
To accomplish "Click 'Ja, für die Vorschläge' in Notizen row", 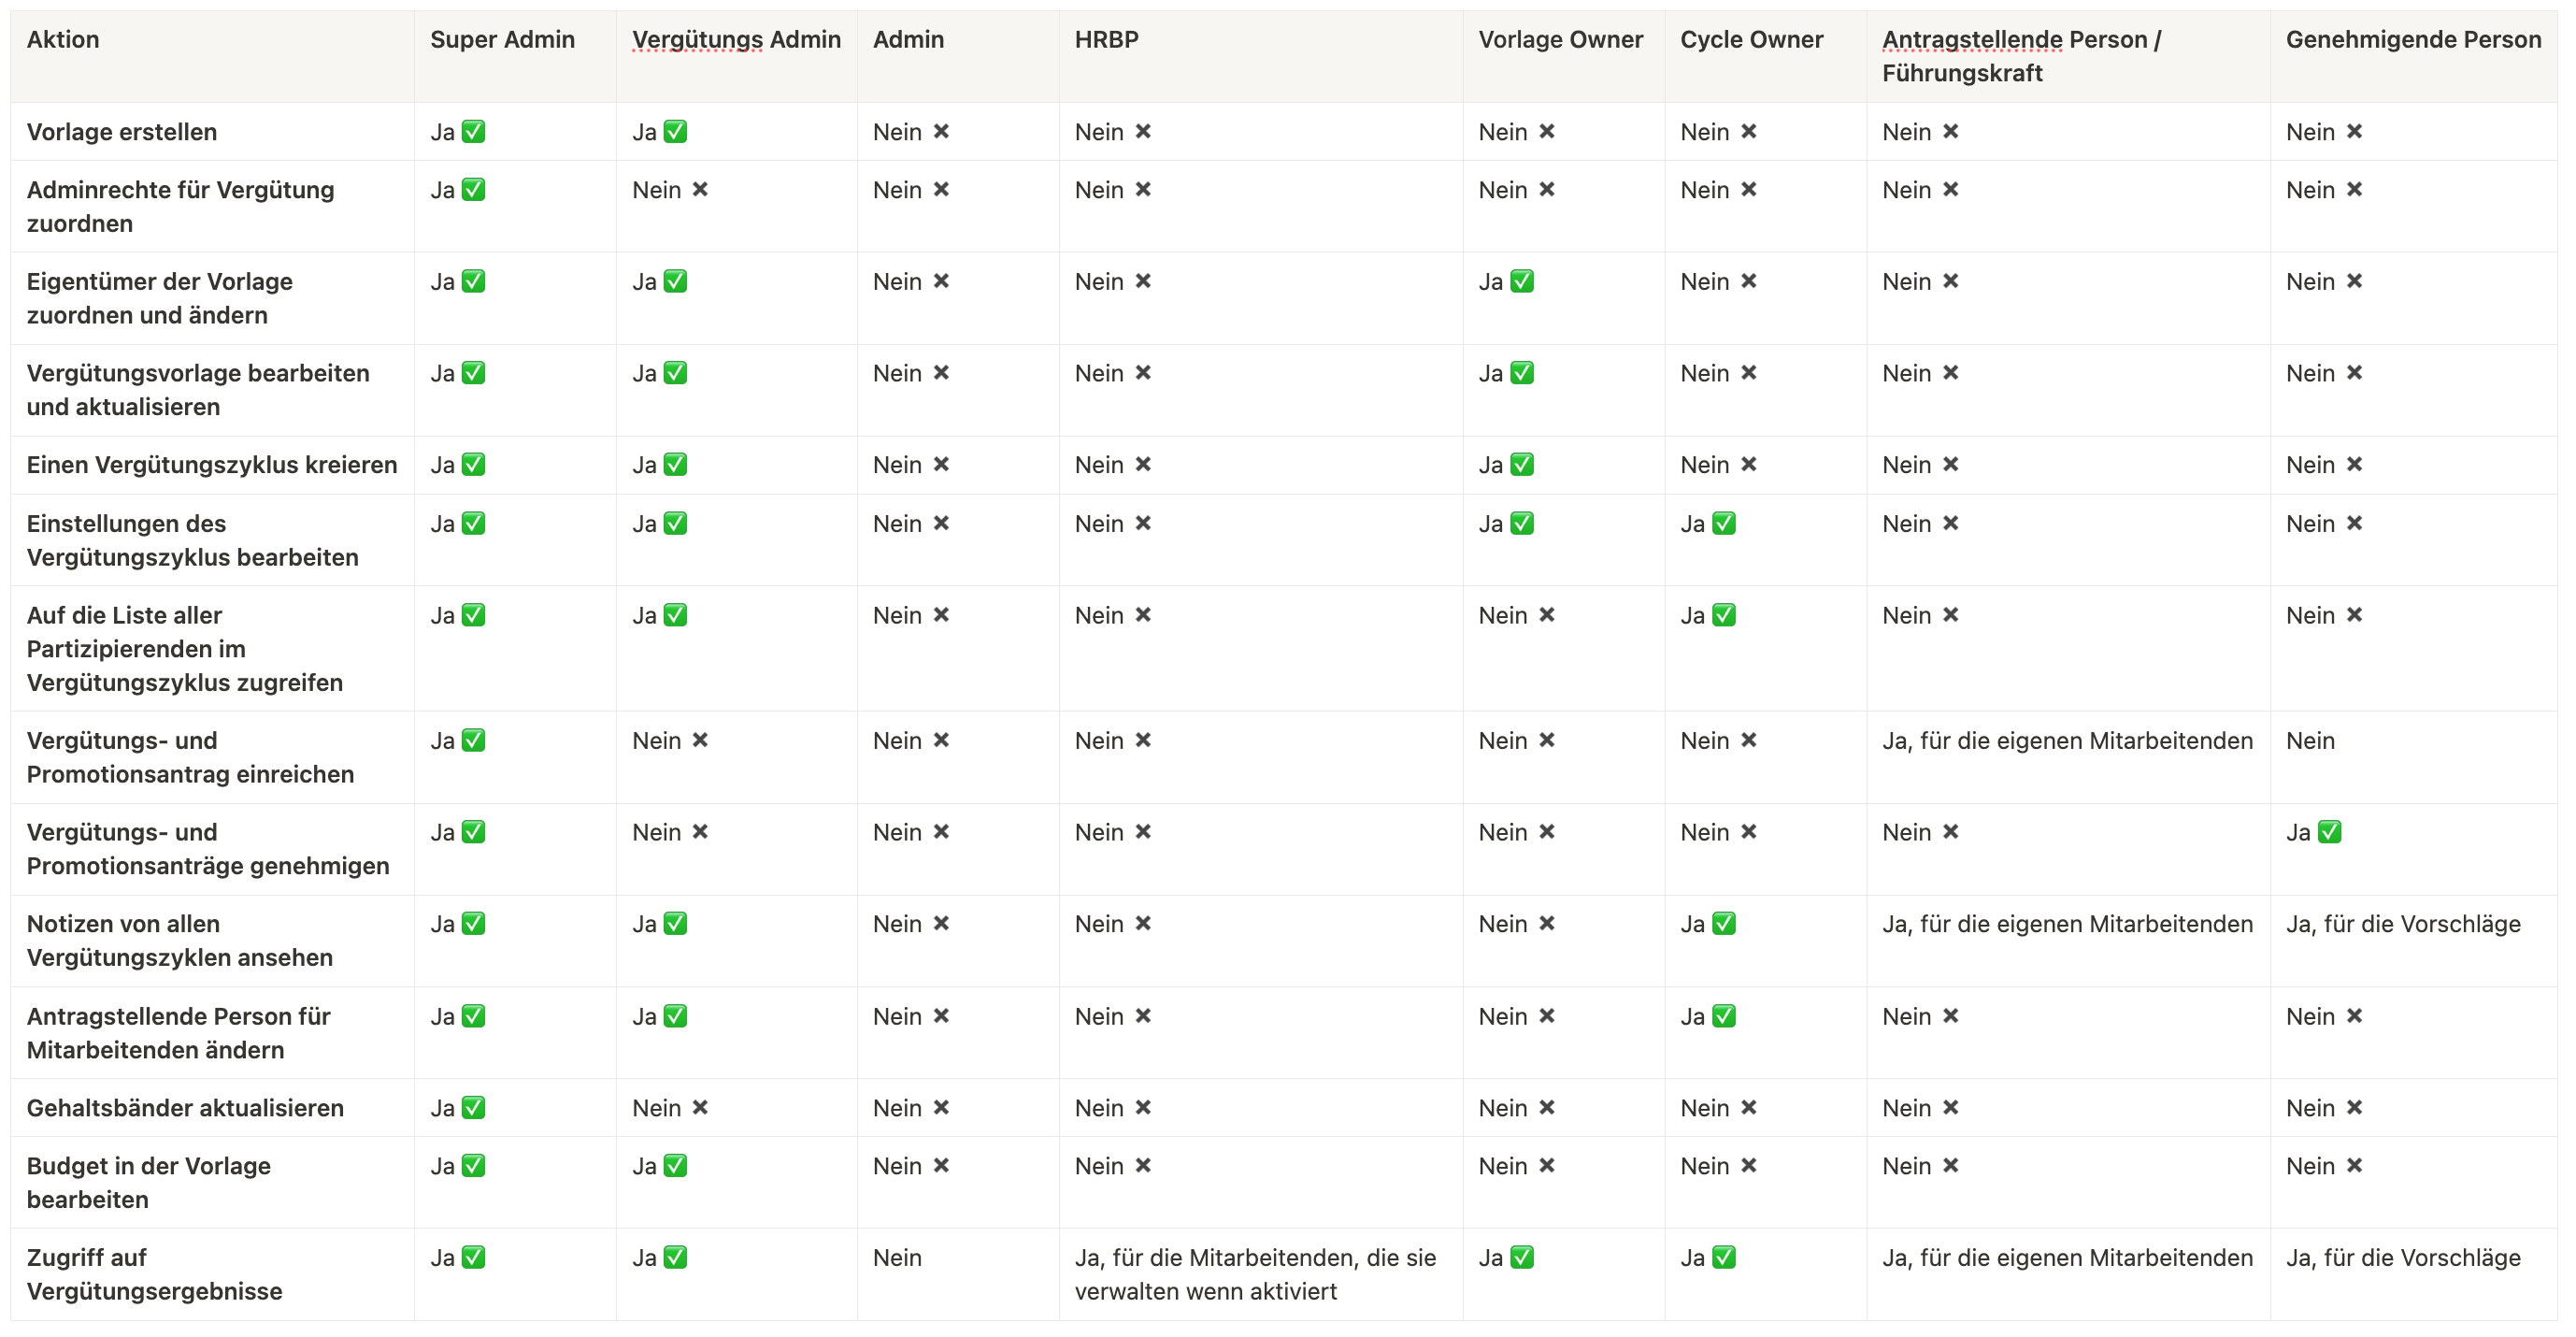I will 2404,923.
